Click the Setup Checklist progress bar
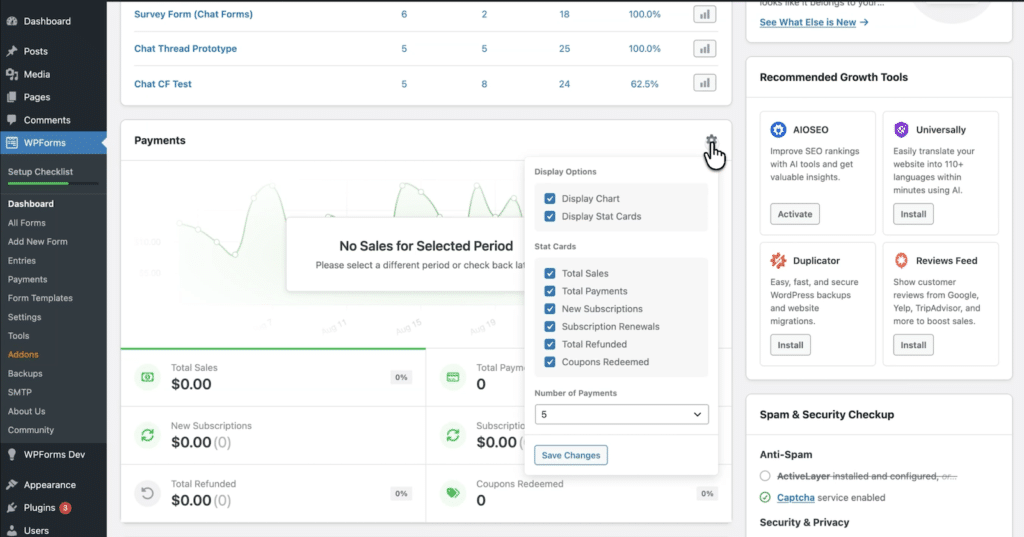The width and height of the screenshot is (1024, 537). coord(53,184)
